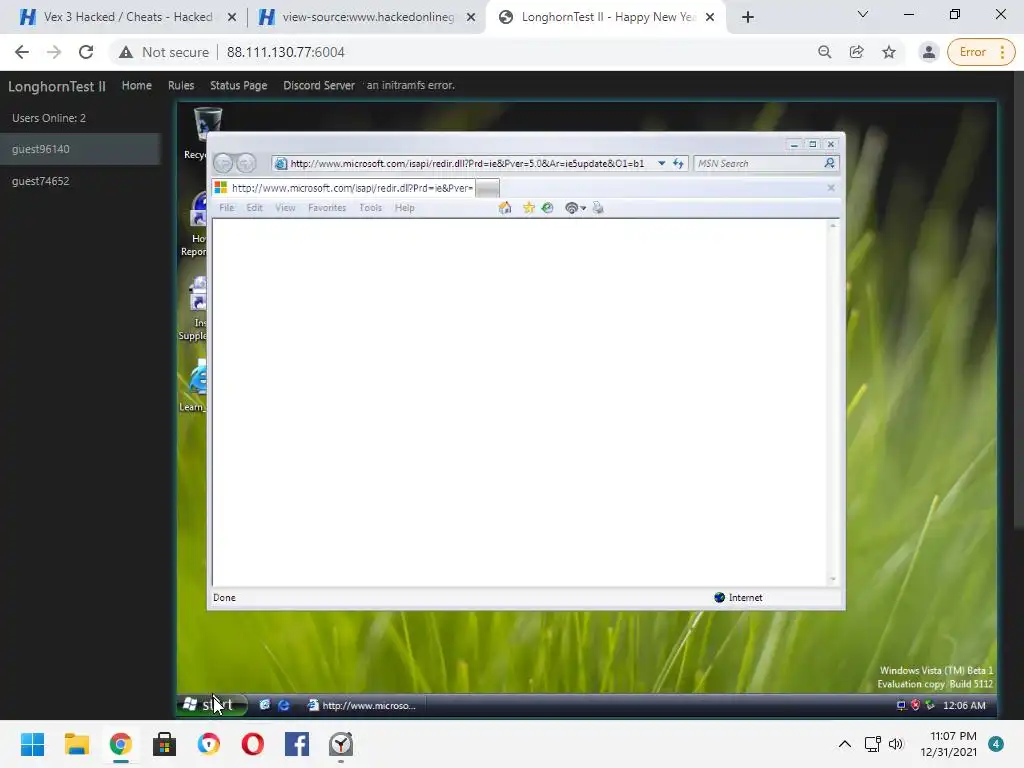
Task: Open the IE Favorites menu
Action: click(x=327, y=208)
